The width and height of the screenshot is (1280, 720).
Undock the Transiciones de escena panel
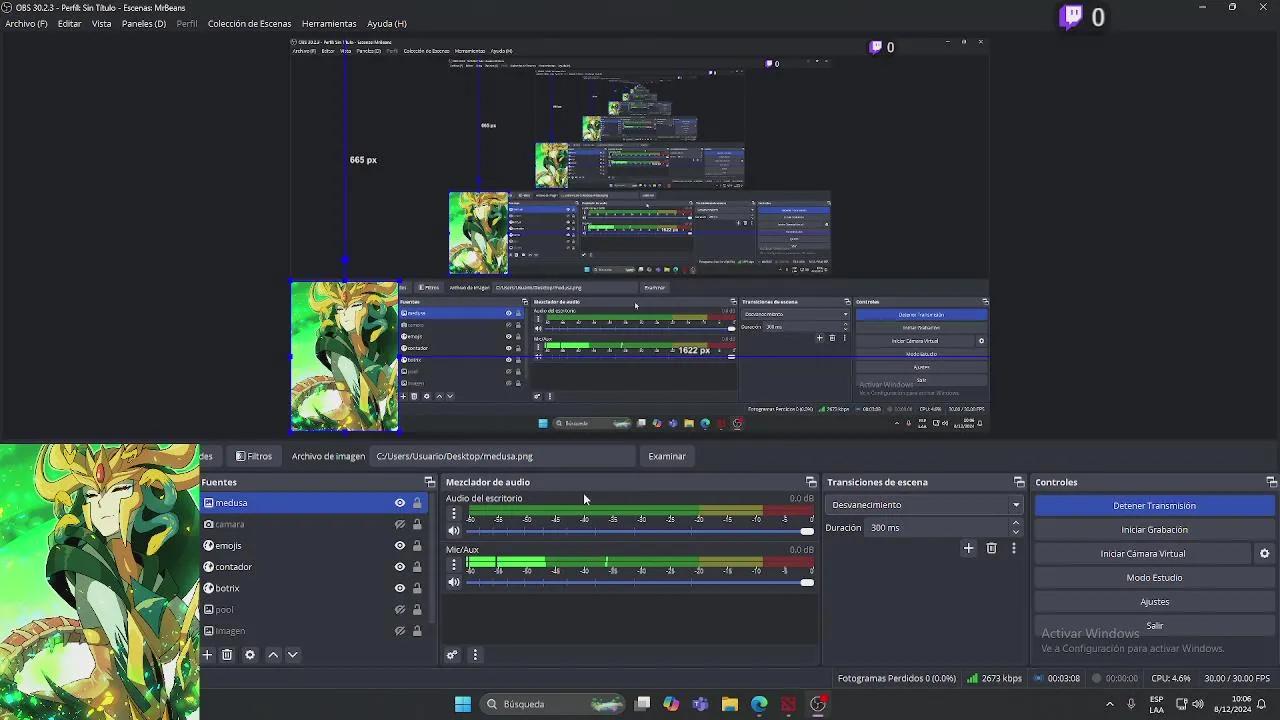coord(1019,482)
